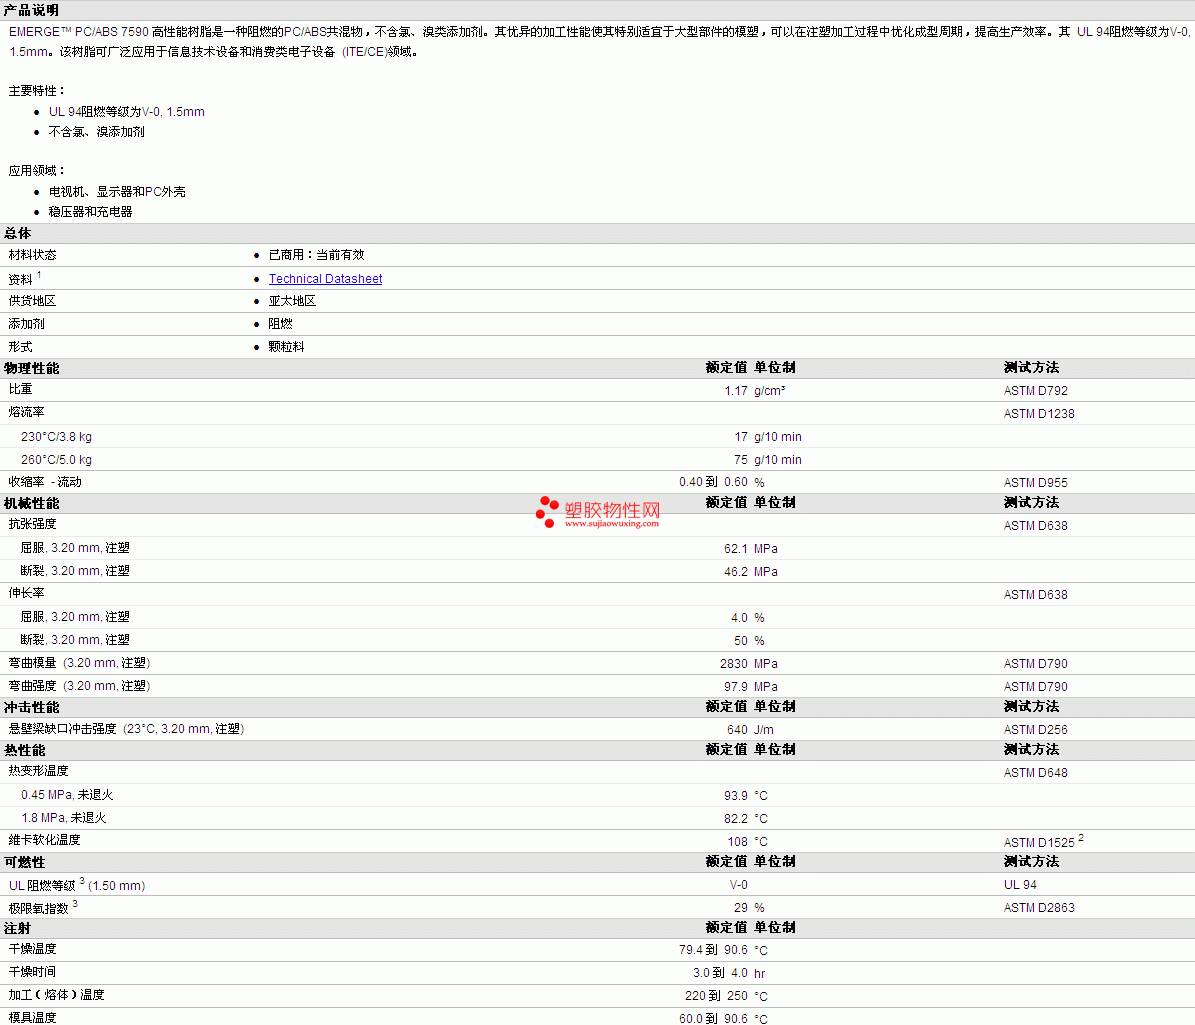The image size is (1195, 1025).
Task: Select the V-0 flame rating value
Action: tap(738, 885)
